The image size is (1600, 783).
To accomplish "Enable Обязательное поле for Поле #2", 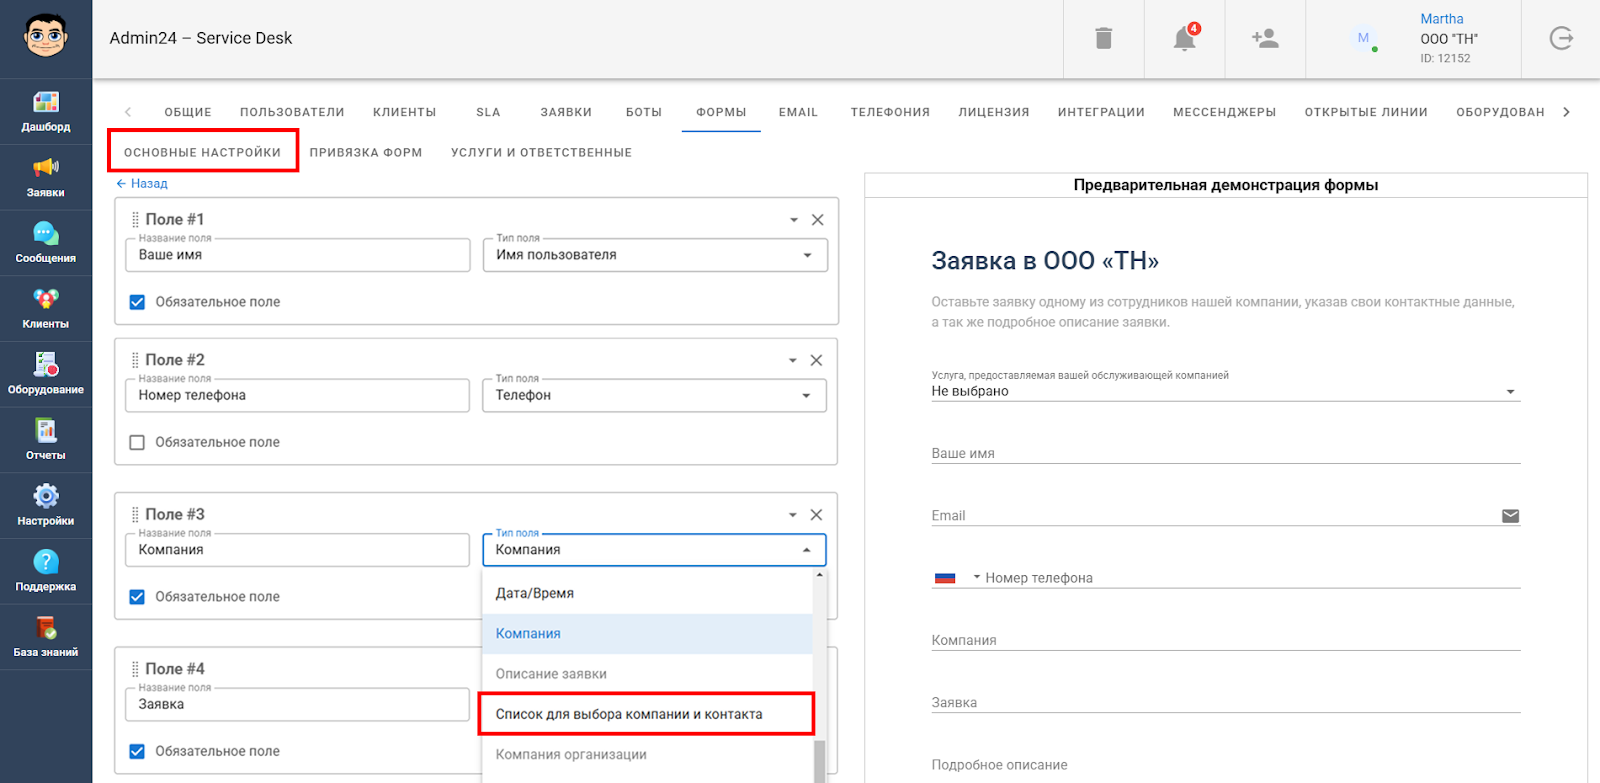I will (x=138, y=442).
